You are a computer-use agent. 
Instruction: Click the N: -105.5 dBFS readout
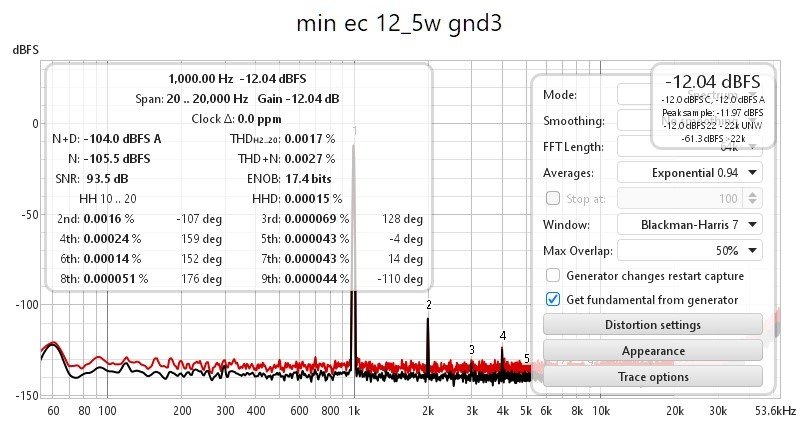(109, 159)
